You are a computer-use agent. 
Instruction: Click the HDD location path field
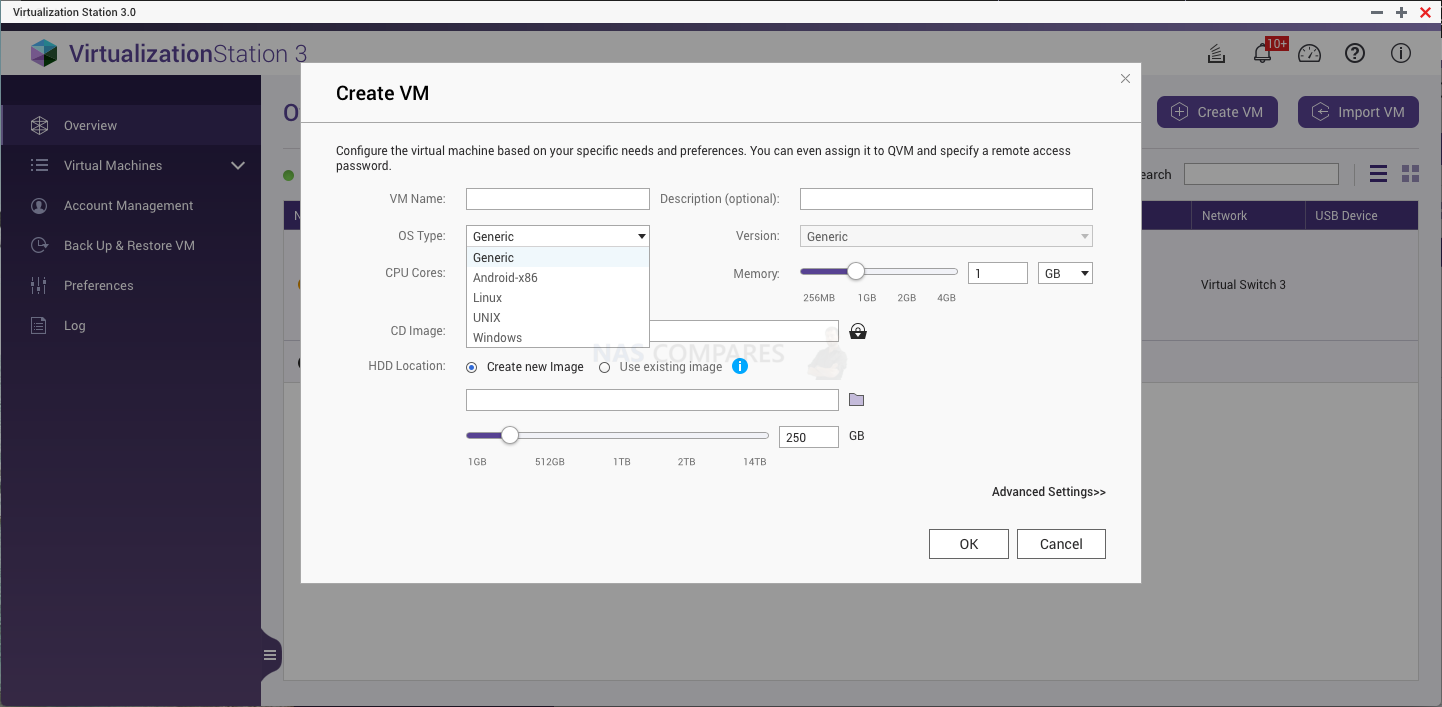pos(652,400)
